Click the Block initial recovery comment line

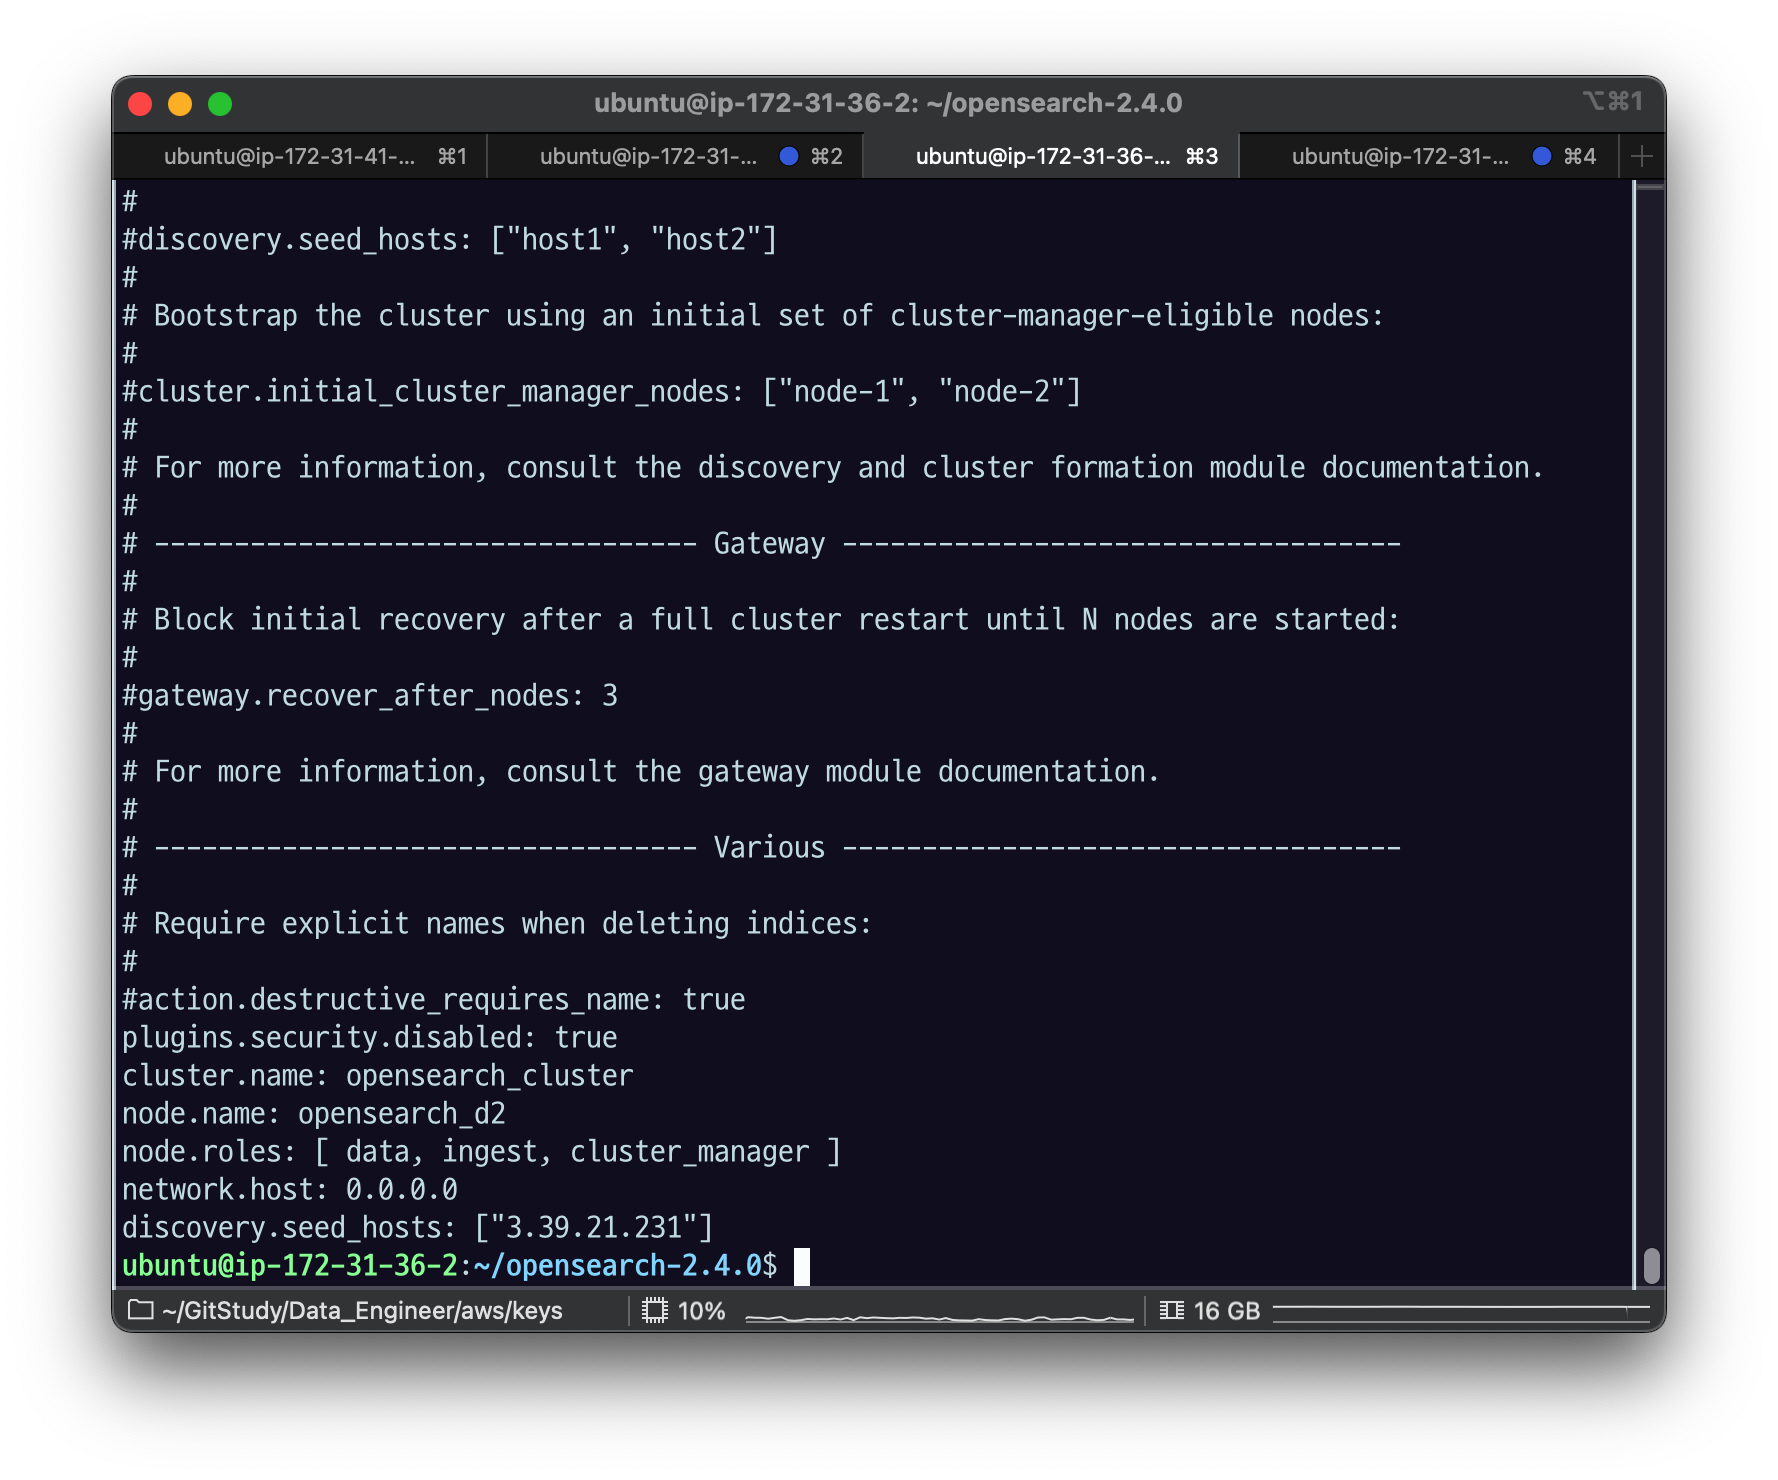click(761, 619)
